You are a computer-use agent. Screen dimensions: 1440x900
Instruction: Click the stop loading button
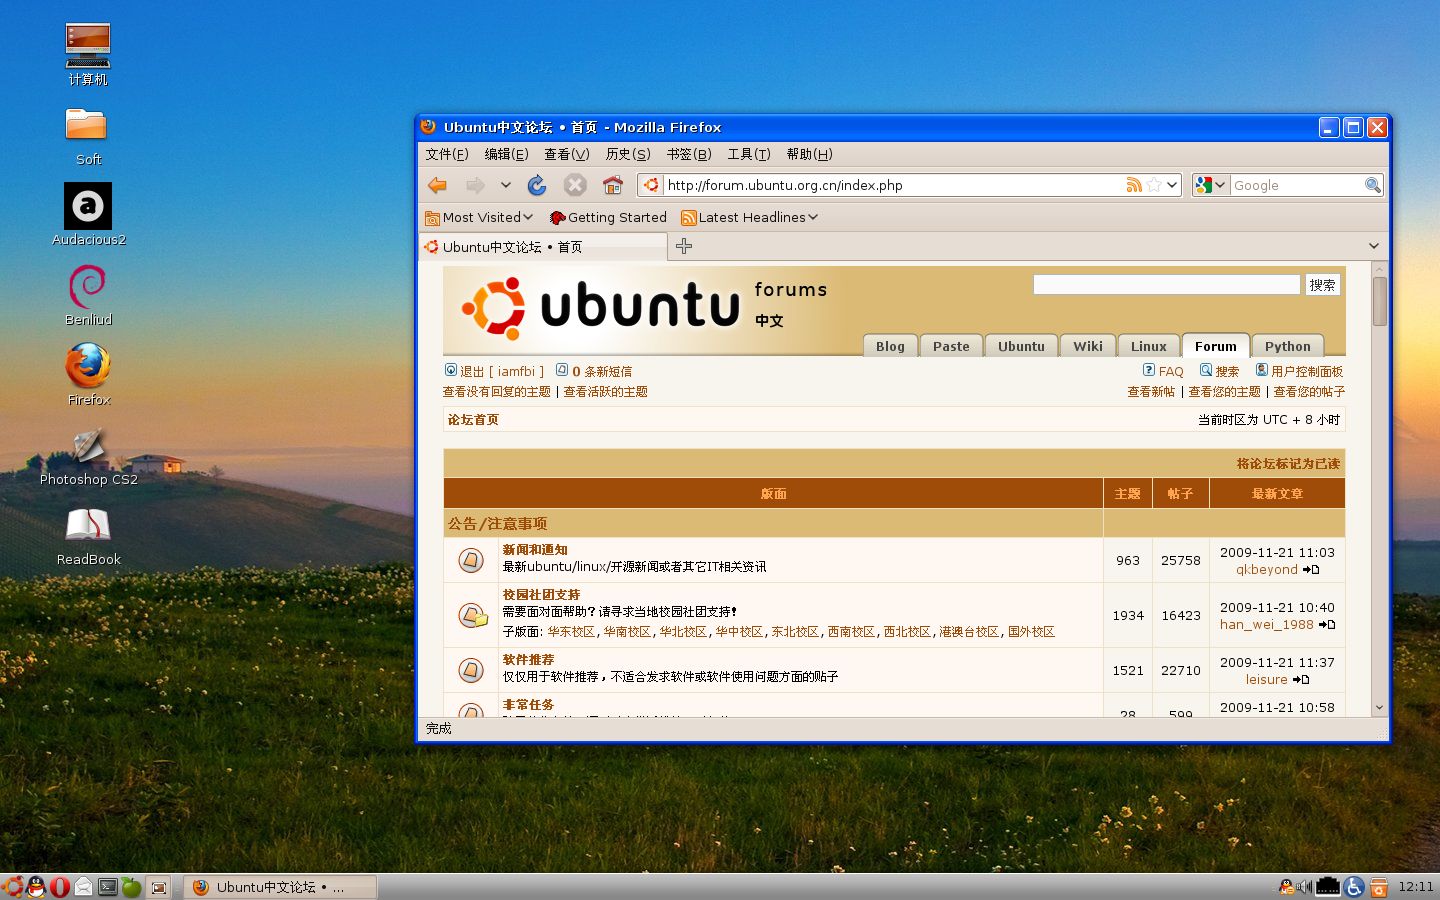click(x=575, y=185)
